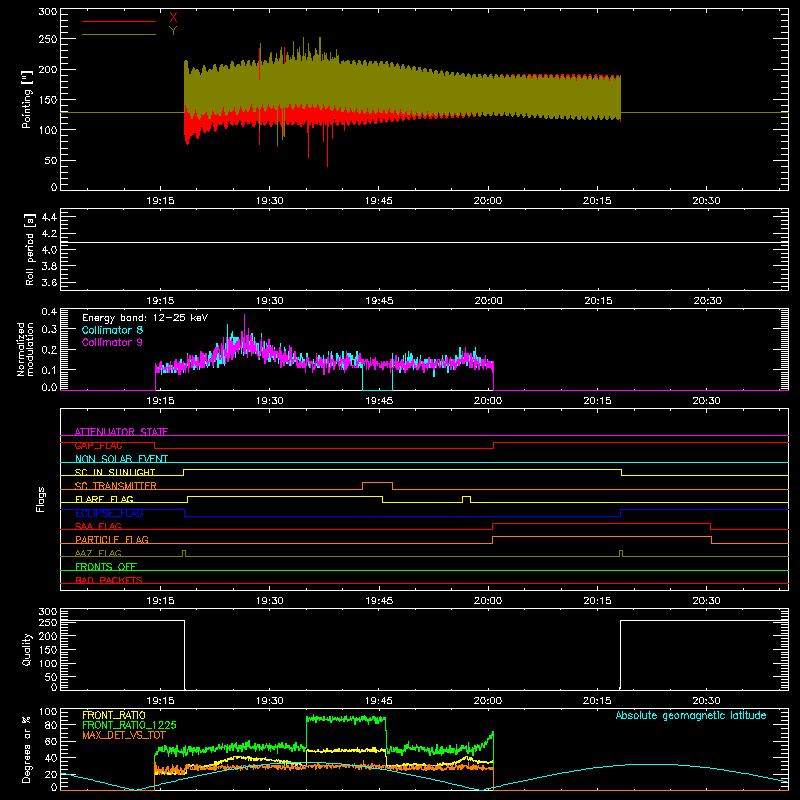This screenshot has height=800, width=800.
Task: Click the yellow FRONT_RATIO legend label
Action: pos(114,715)
